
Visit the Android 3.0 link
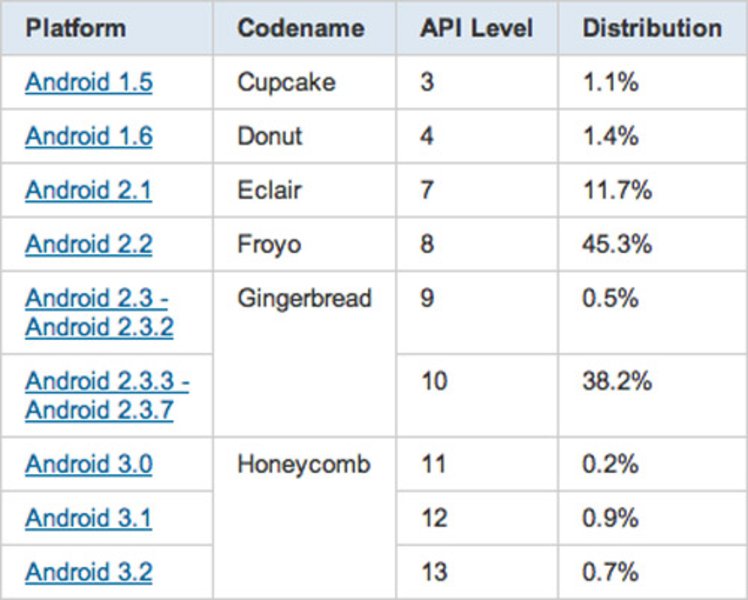[x=89, y=464]
